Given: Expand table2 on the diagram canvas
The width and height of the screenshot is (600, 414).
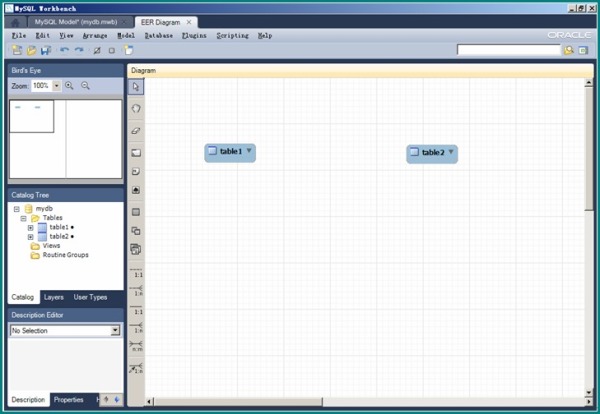Looking at the screenshot, I should (x=451, y=152).
